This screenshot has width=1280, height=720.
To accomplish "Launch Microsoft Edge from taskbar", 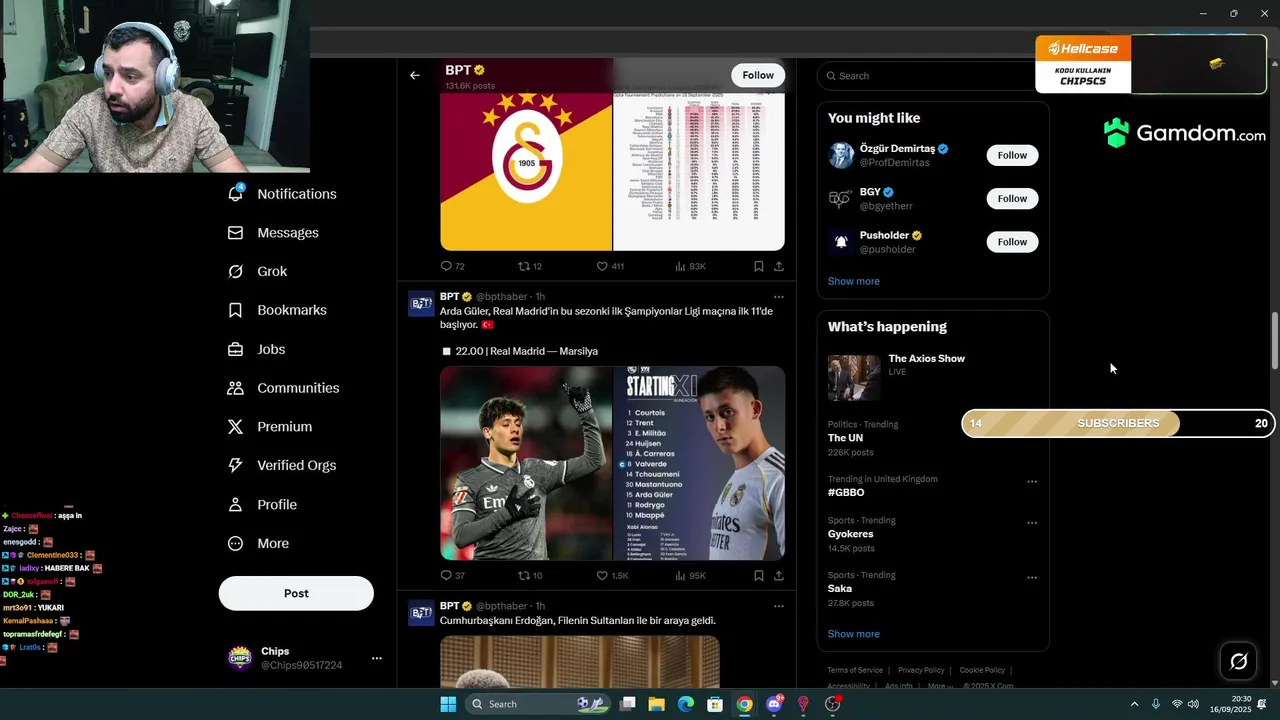I will tap(686, 704).
